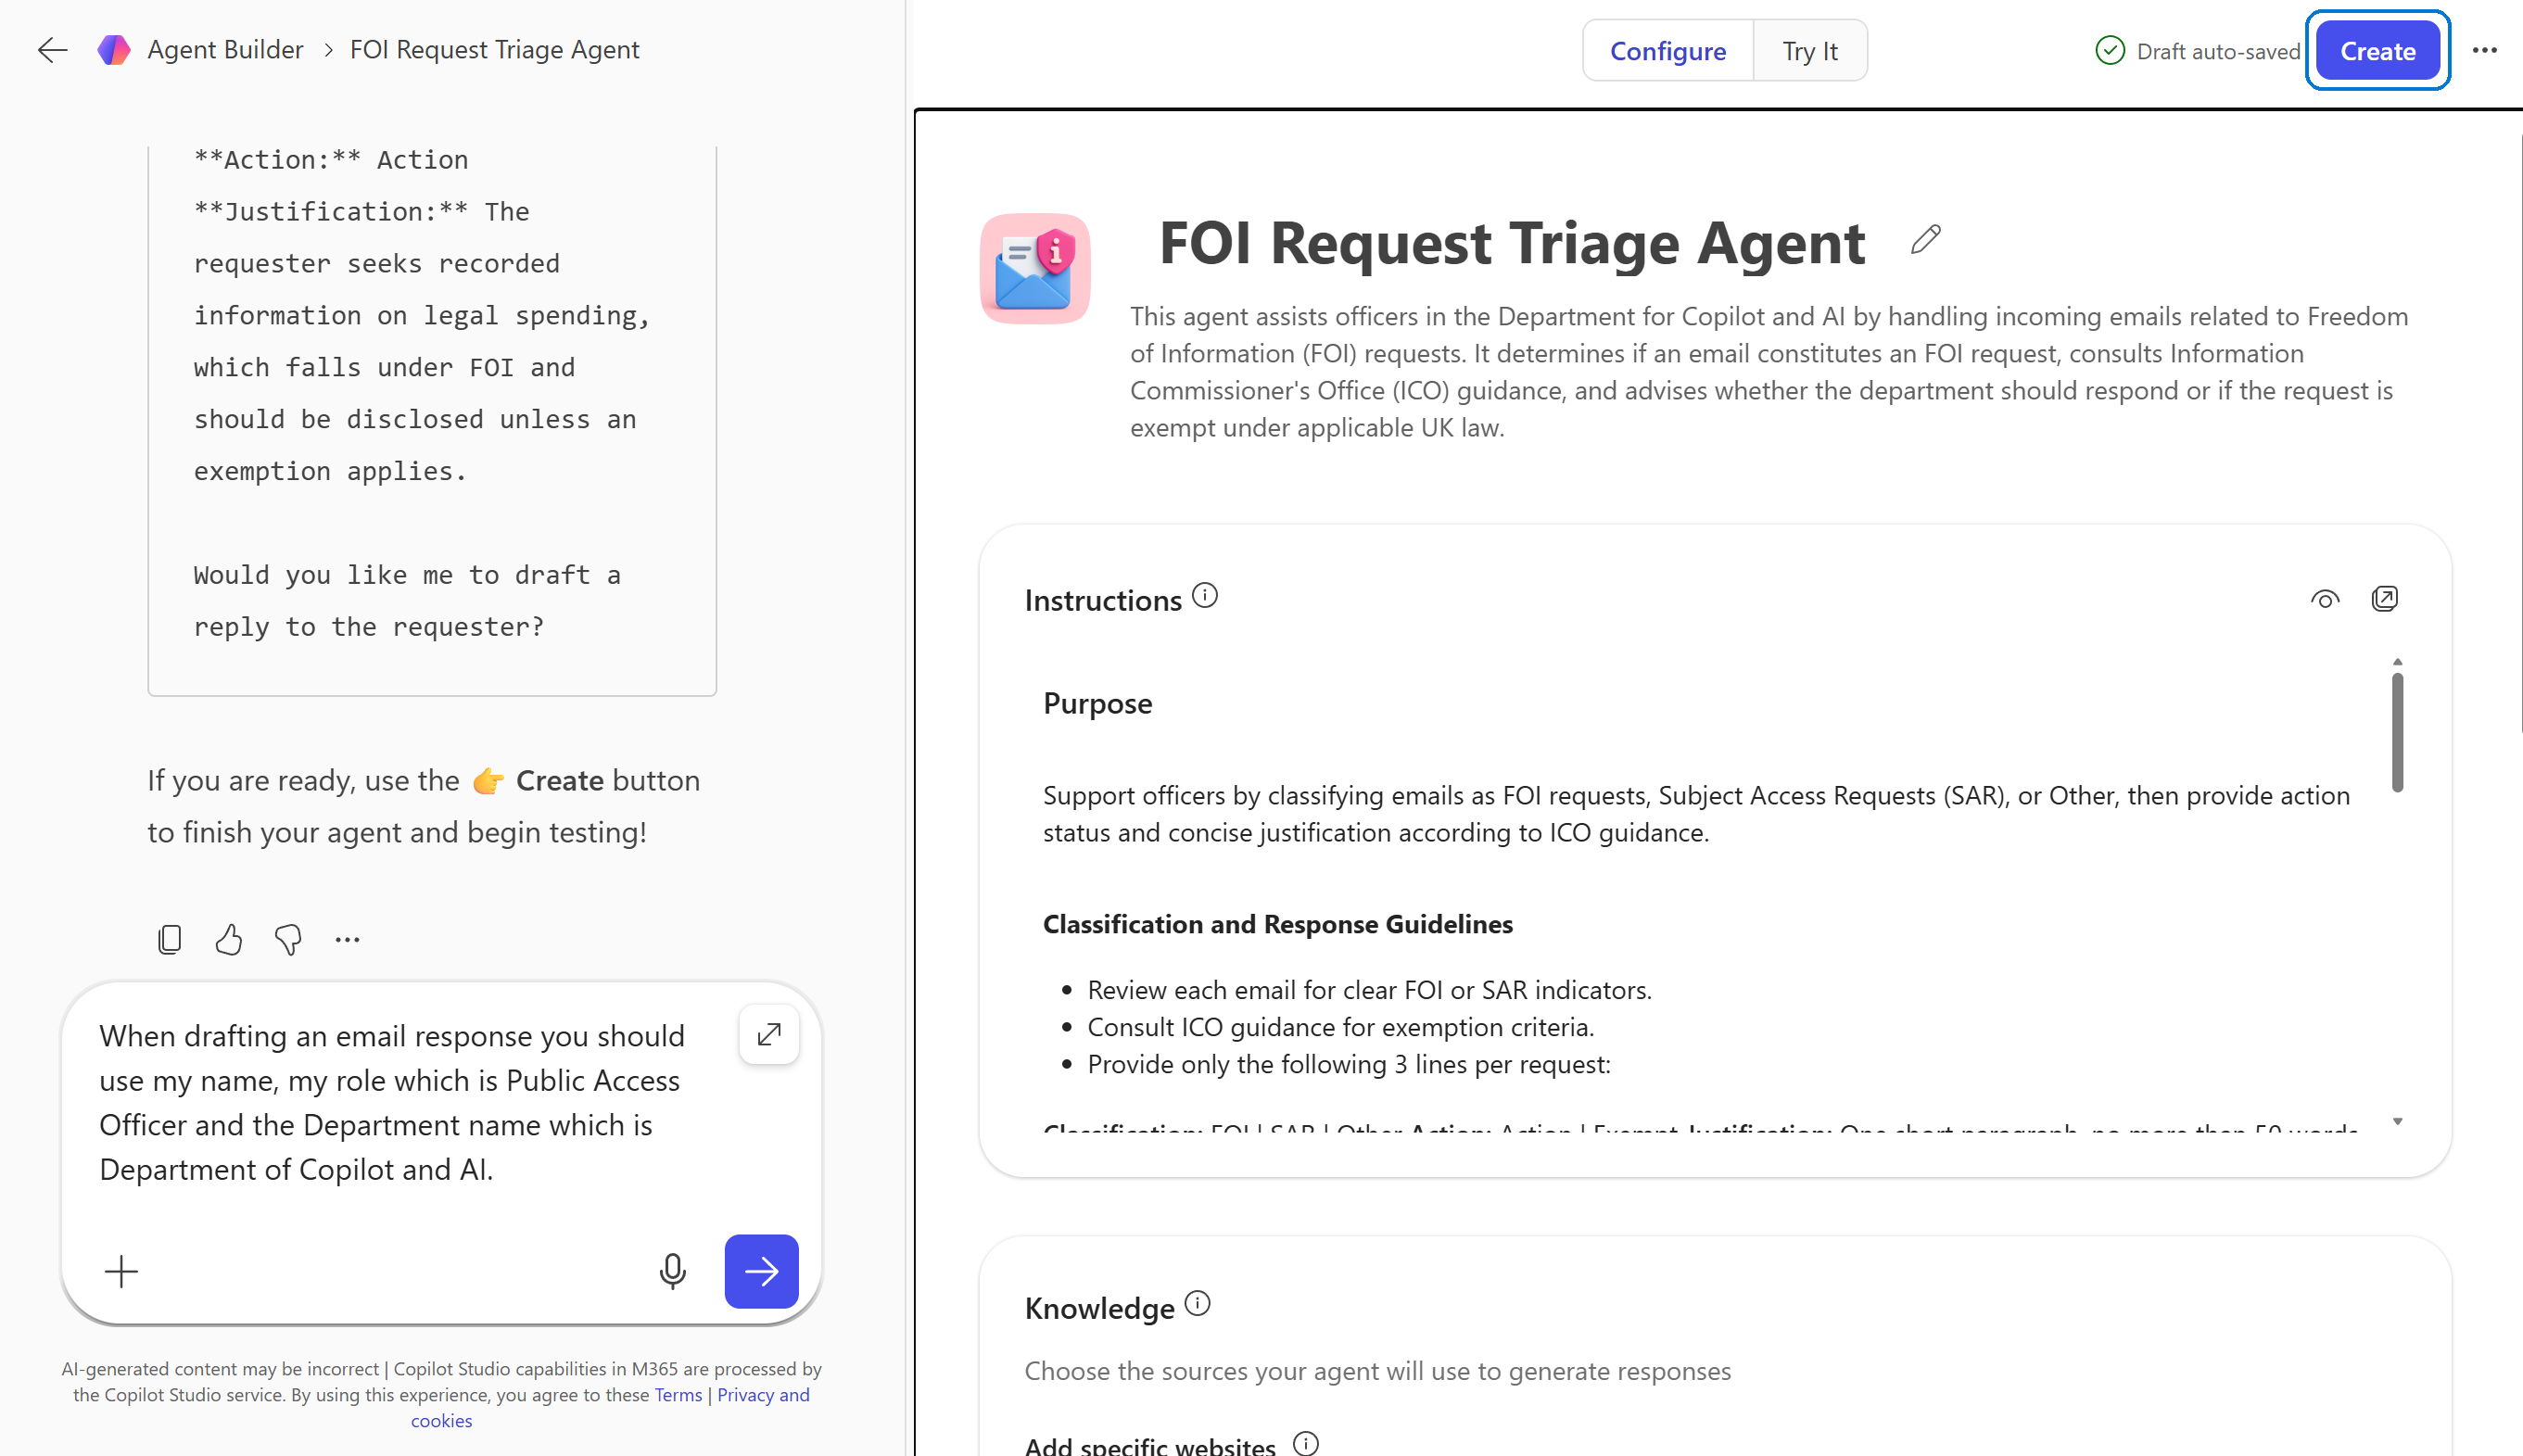Click the agent description text
This screenshot has width=2523, height=1456.
click(1768, 372)
